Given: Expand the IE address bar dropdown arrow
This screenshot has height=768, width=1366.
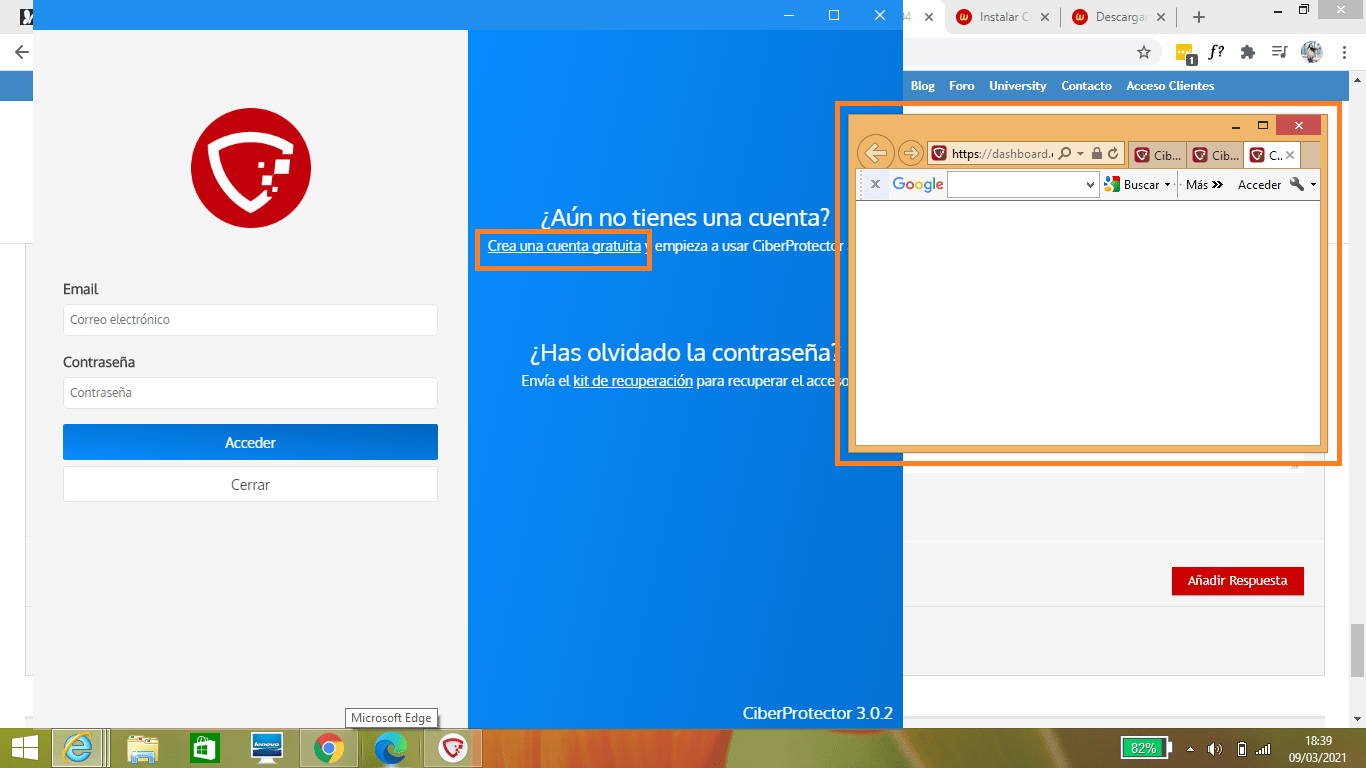Looking at the screenshot, I should click(x=1080, y=154).
